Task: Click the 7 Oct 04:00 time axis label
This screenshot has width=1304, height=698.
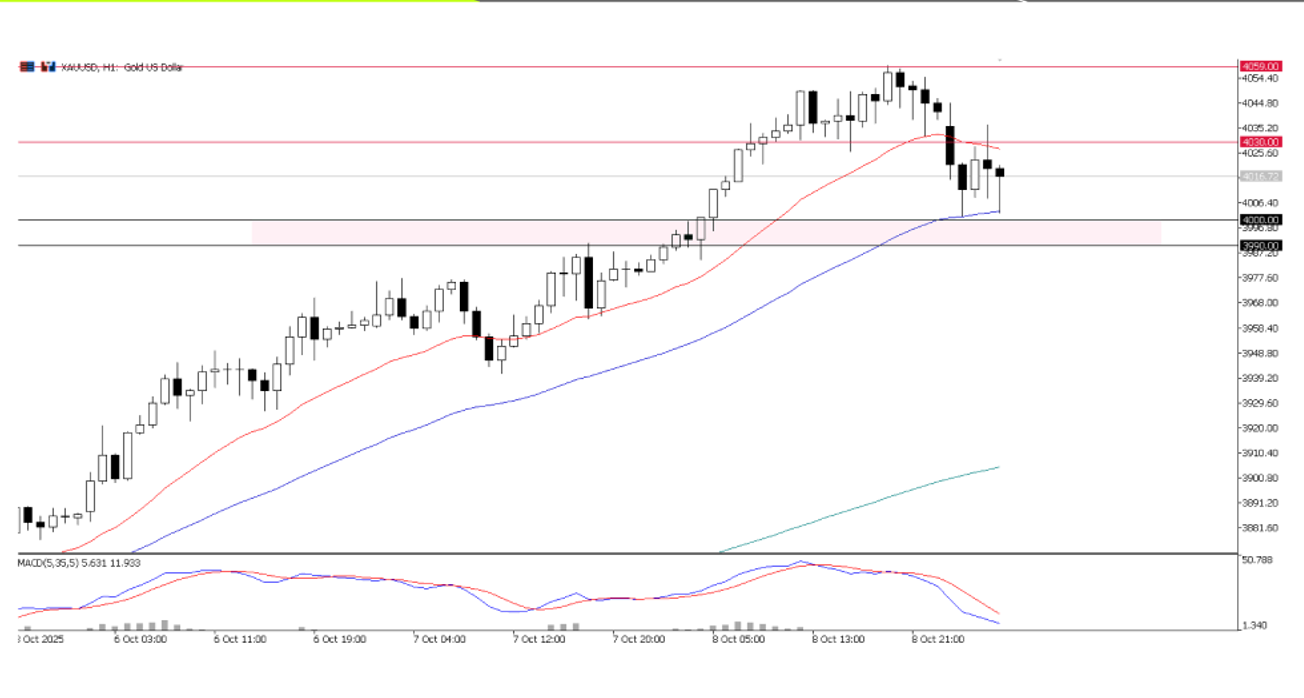Action: [x=440, y=636]
